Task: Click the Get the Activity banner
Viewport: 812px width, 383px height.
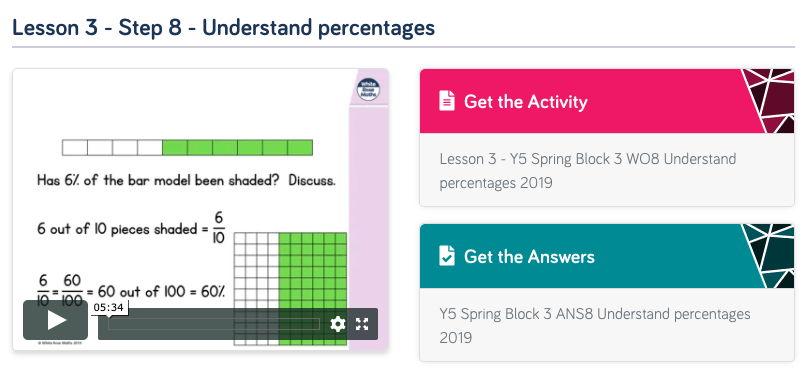Action: 606,101
